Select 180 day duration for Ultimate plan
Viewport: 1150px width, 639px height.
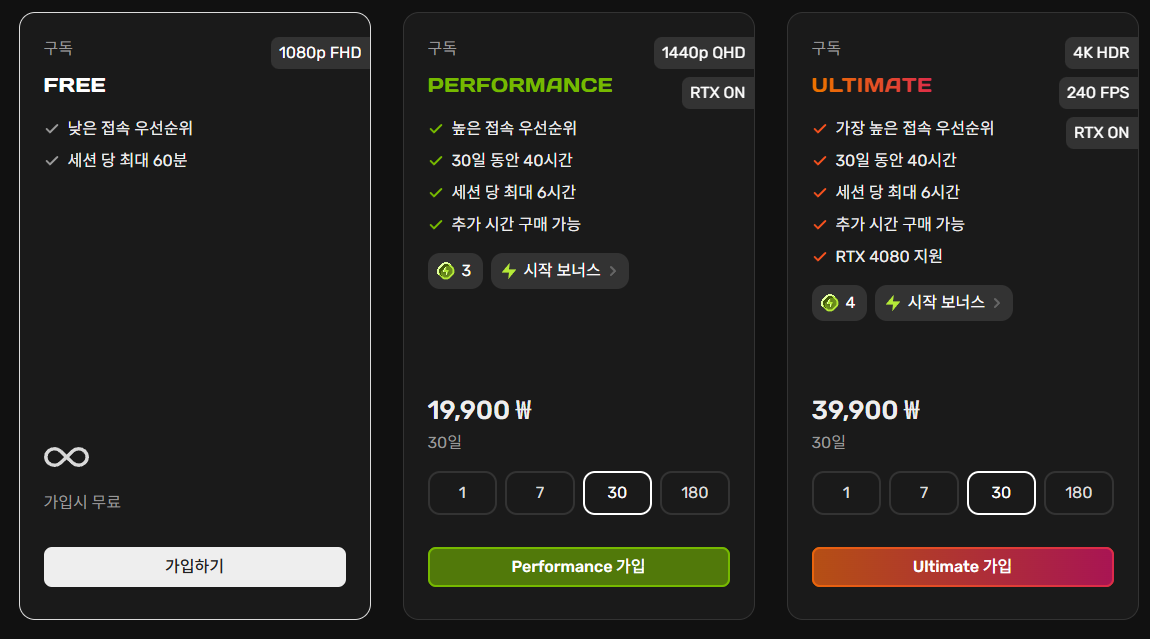1079,493
